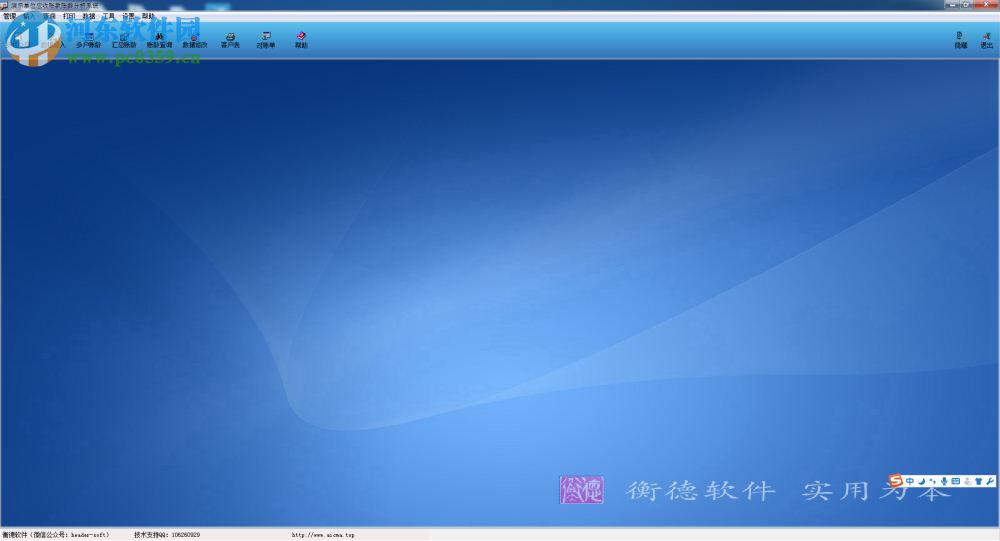
Task: Close the application window
Action: 987,4
